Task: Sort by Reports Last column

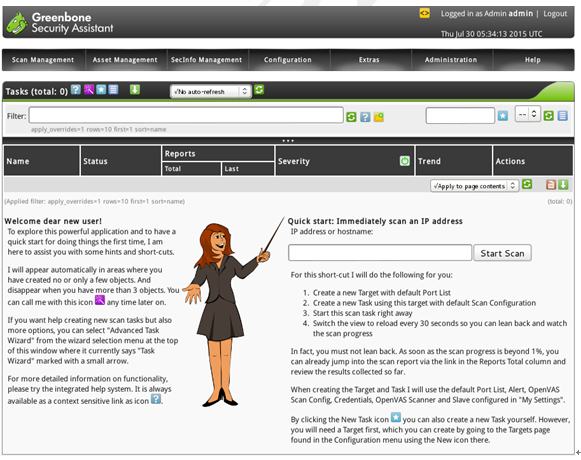Action: point(232,169)
